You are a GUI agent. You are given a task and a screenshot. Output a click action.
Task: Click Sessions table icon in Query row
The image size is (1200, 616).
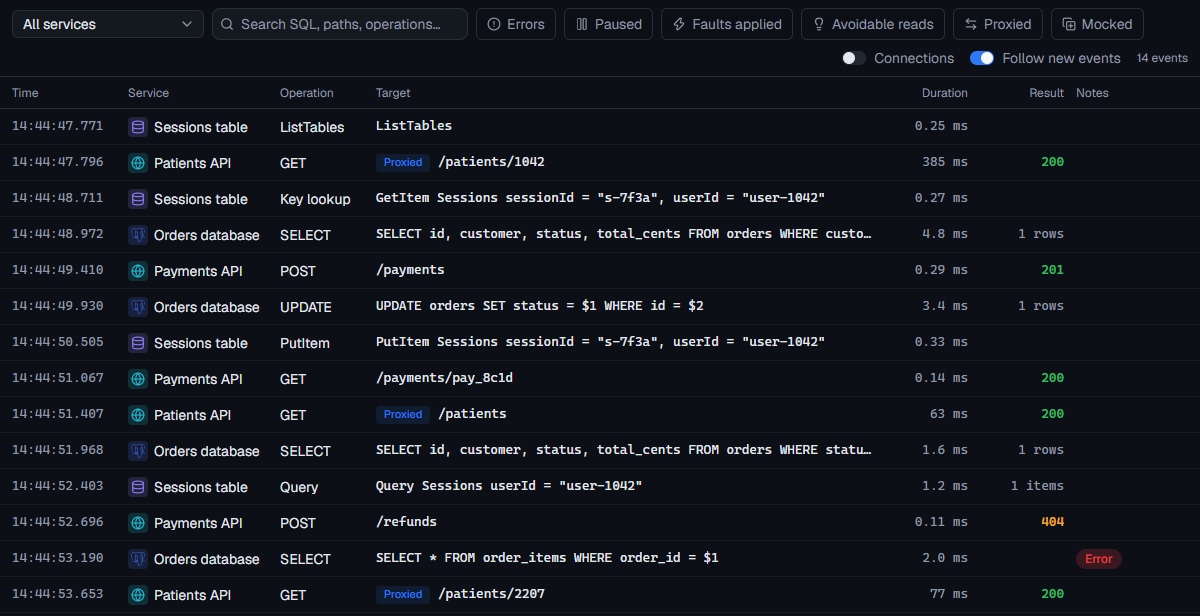point(138,487)
